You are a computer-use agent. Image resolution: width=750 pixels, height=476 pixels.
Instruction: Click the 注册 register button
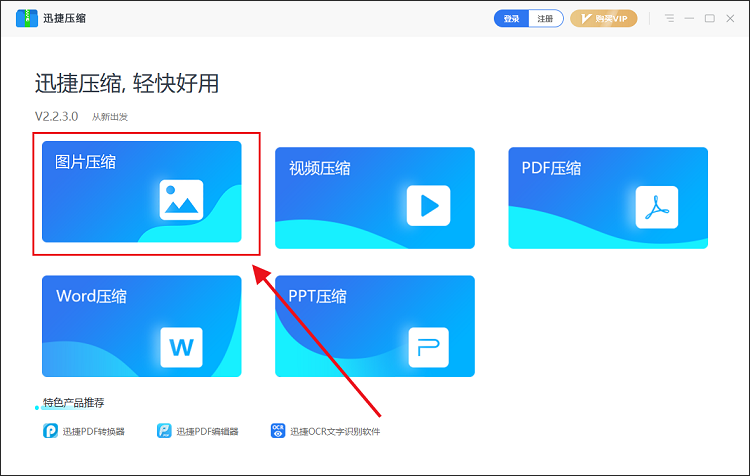545,19
